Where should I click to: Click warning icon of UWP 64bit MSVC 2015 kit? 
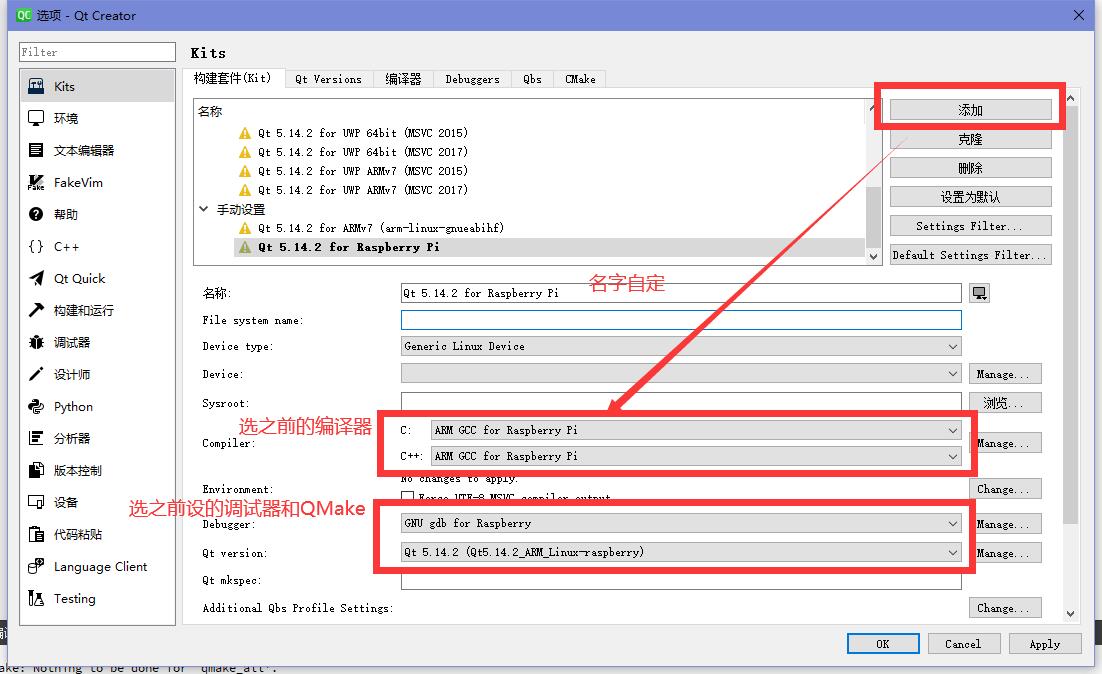tap(245, 134)
